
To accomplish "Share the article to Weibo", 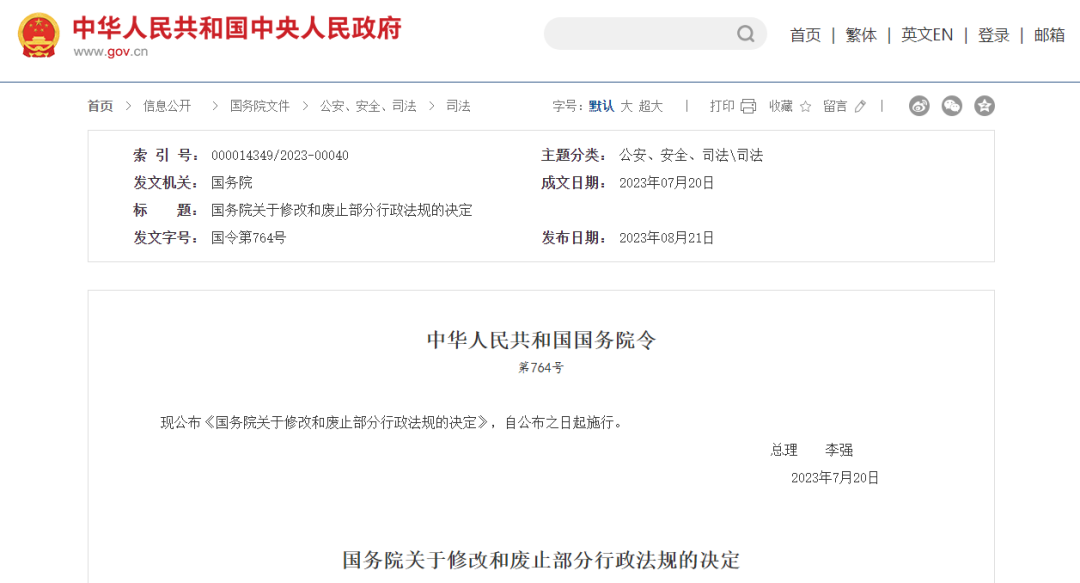I will click(919, 105).
